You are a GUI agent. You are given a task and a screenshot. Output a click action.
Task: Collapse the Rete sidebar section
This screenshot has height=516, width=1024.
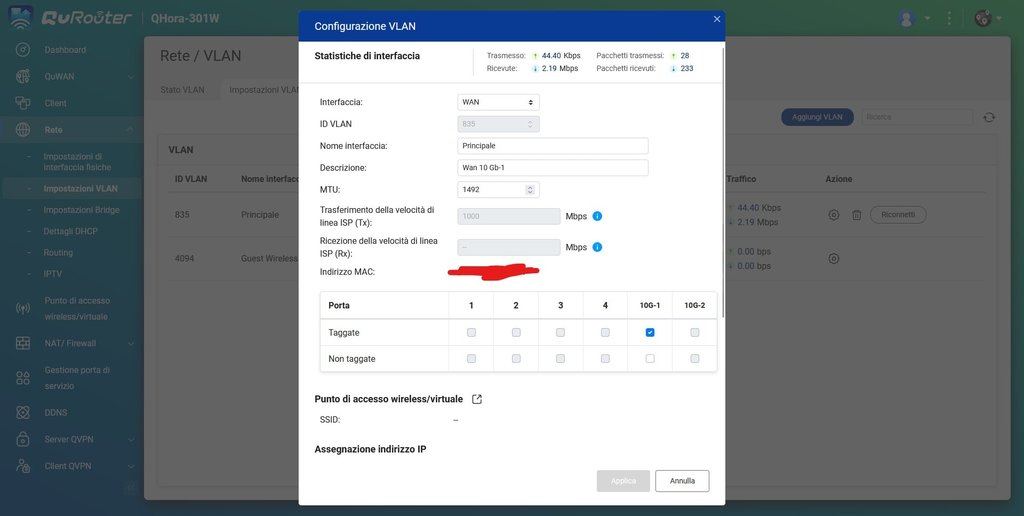click(131, 130)
